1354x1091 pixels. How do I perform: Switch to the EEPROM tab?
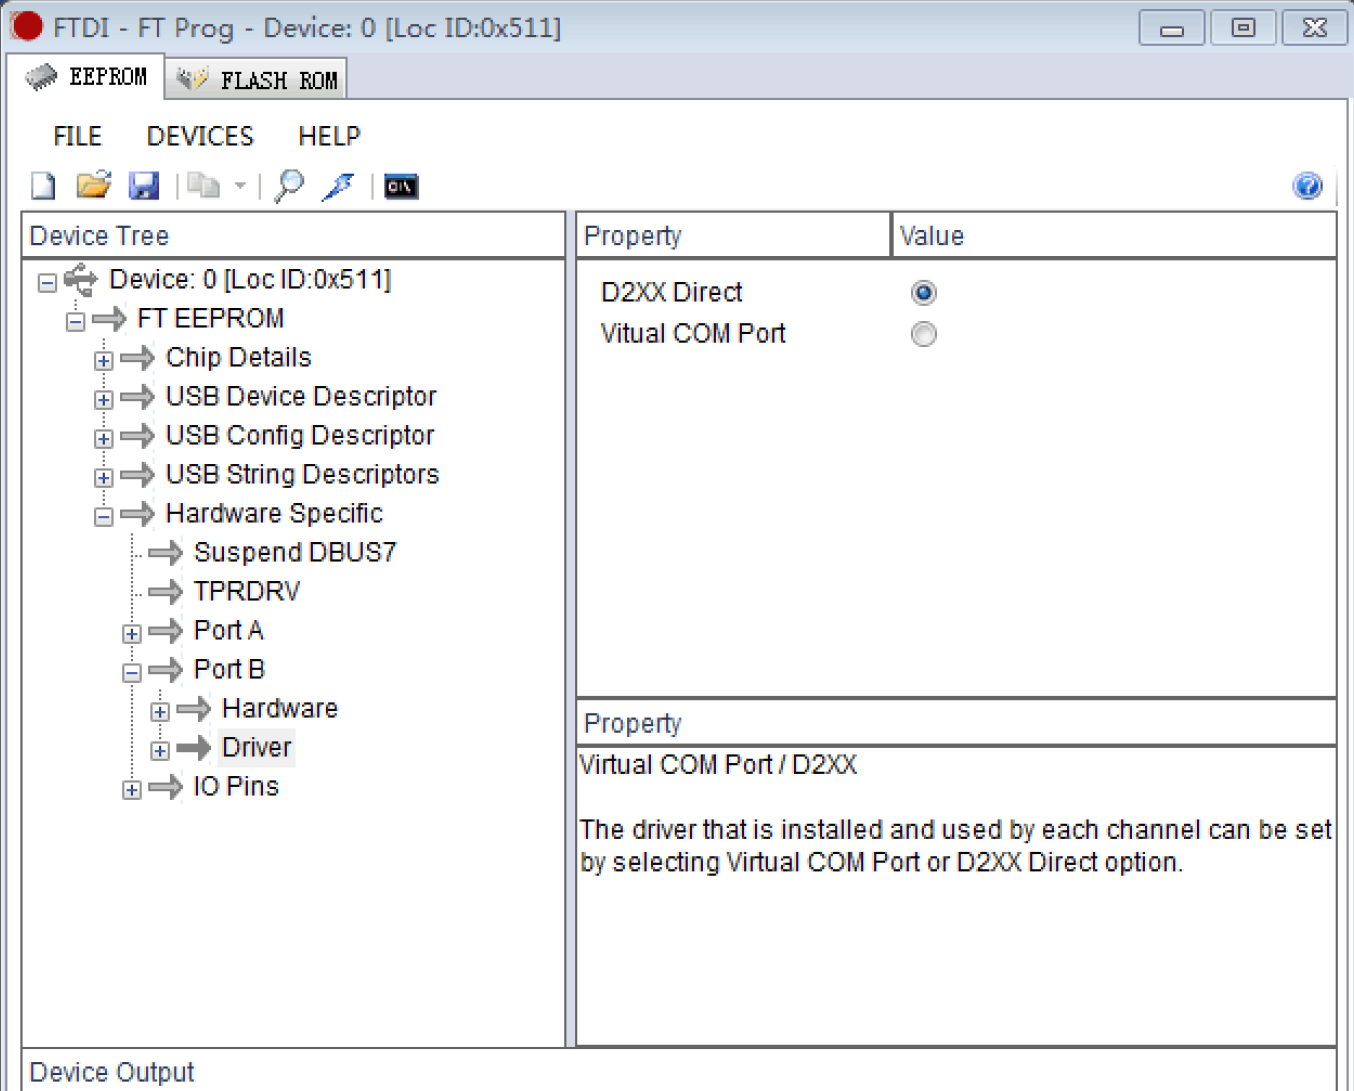coord(86,77)
